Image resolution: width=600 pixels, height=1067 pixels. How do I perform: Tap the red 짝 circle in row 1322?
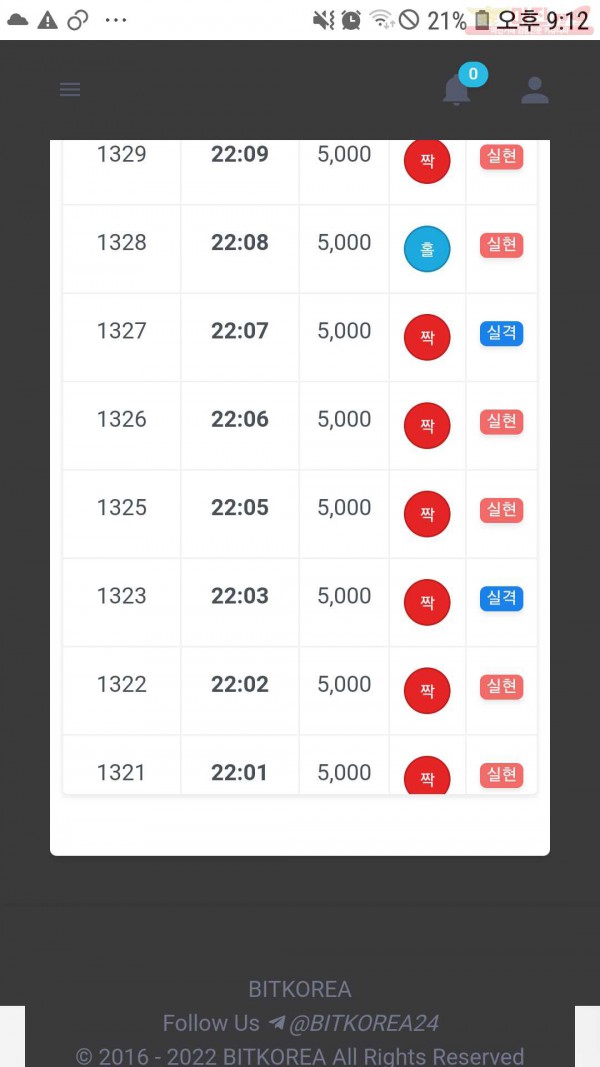click(x=427, y=691)
